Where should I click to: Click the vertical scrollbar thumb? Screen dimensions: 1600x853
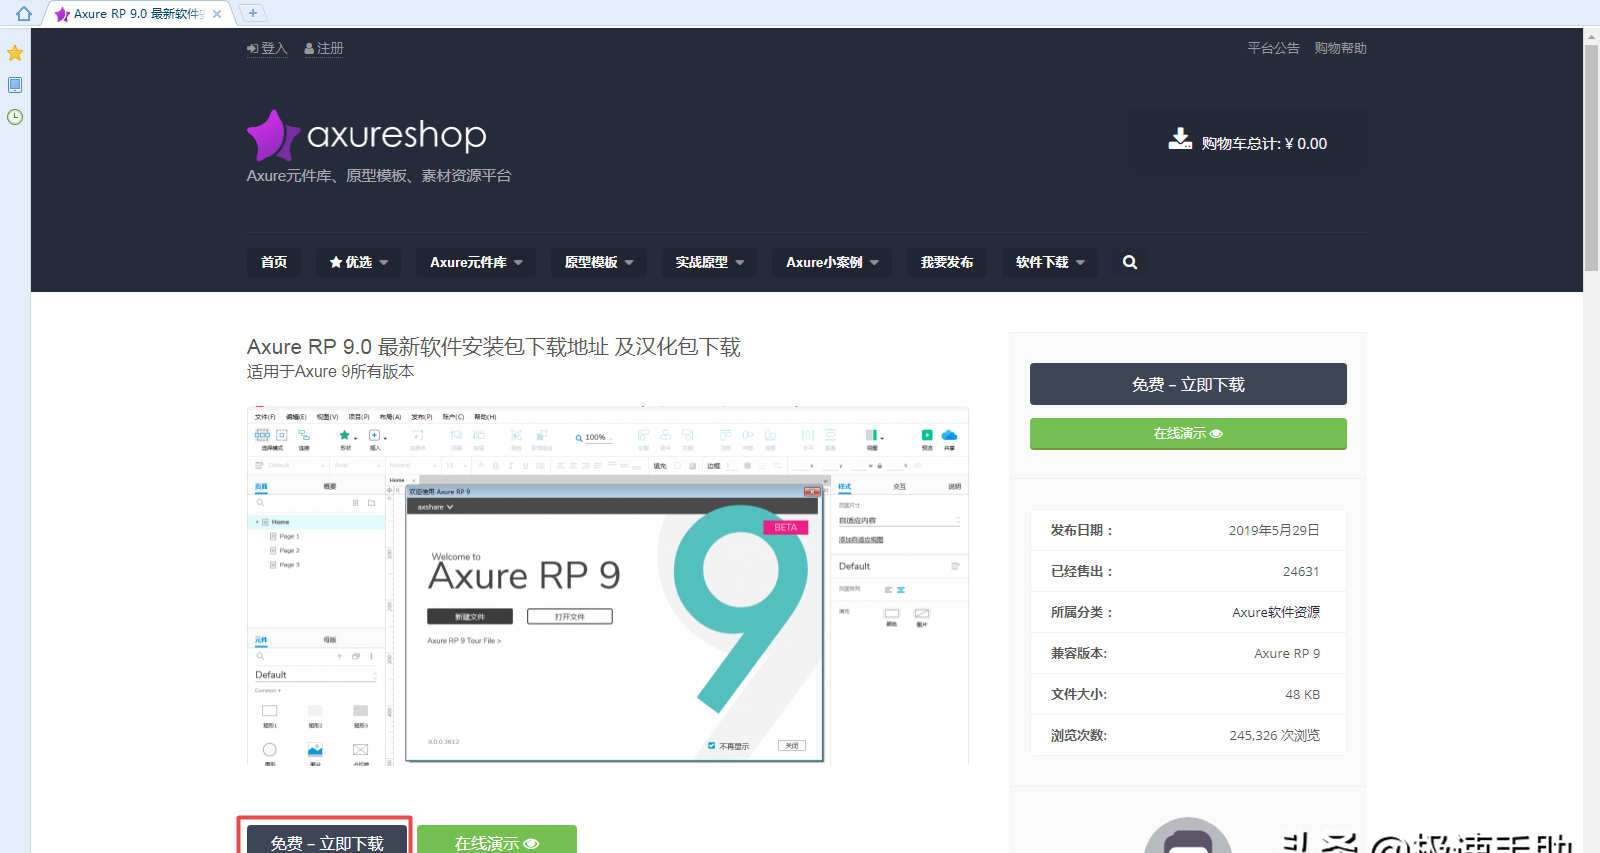coord(1591,157)
